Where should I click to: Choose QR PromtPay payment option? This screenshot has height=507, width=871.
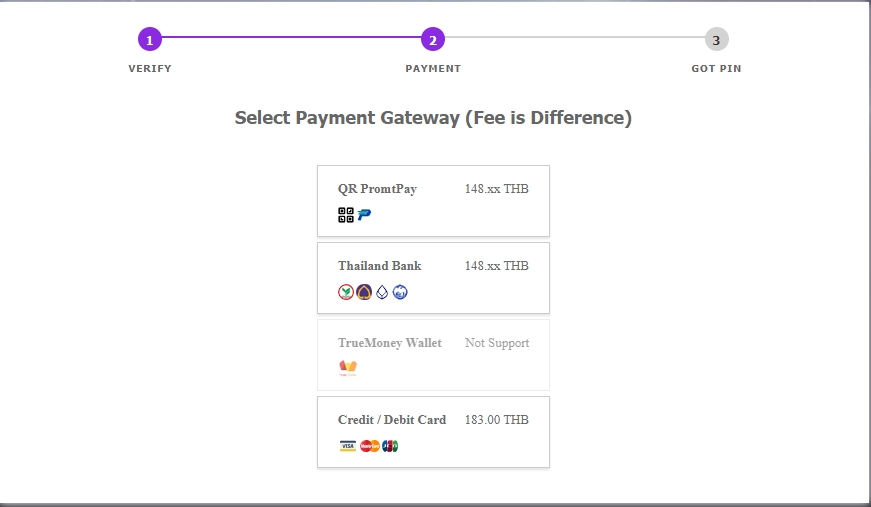pyautogui.click(x=433, y=201)
